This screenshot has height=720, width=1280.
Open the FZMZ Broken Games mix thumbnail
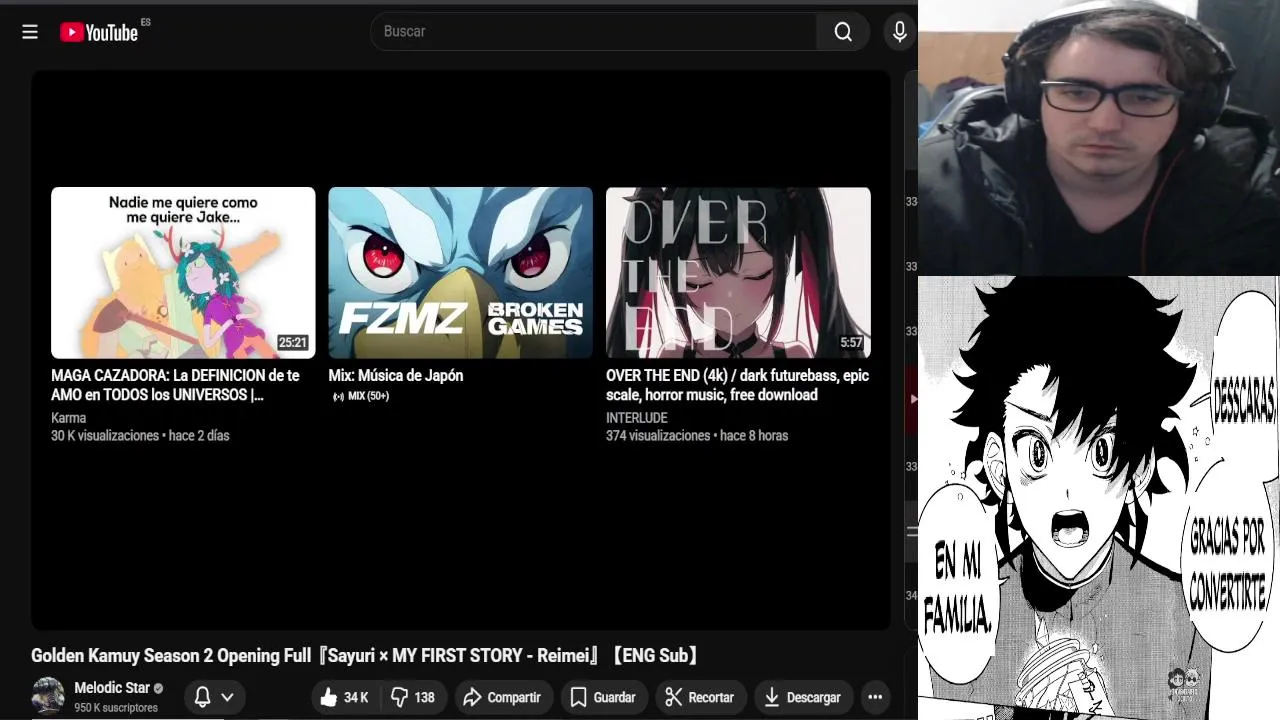pos(460,272)
